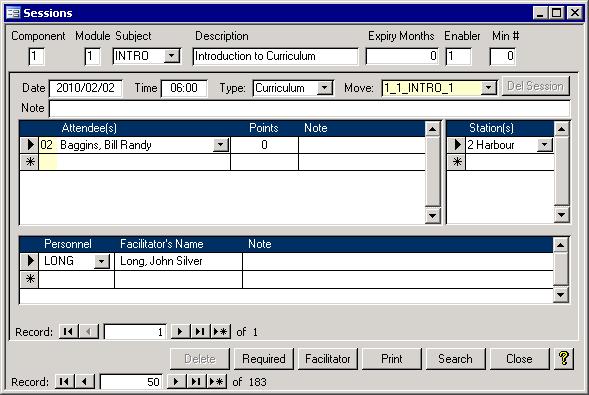This screenshot has width=589, height=395.
Task: Minimize the Sessions window
Action: (x=540, y=13)
